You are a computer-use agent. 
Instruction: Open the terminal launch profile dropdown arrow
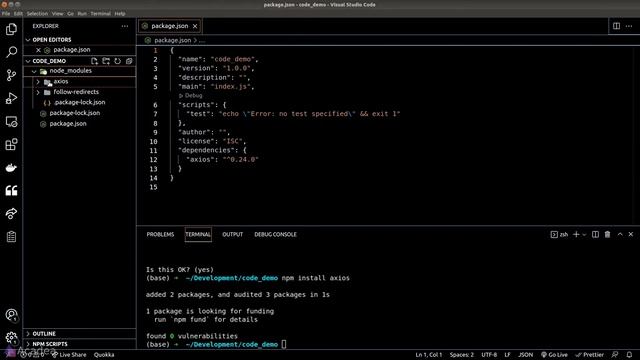[584, 235]
